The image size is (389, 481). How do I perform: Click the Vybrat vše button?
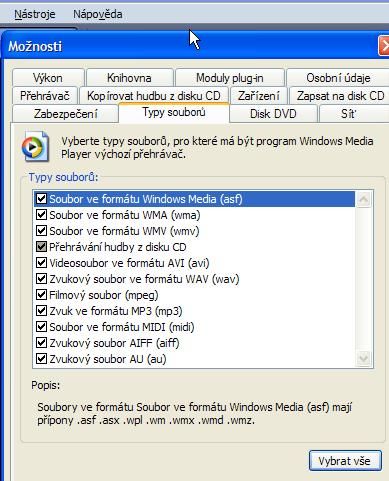tap(345, 461)
